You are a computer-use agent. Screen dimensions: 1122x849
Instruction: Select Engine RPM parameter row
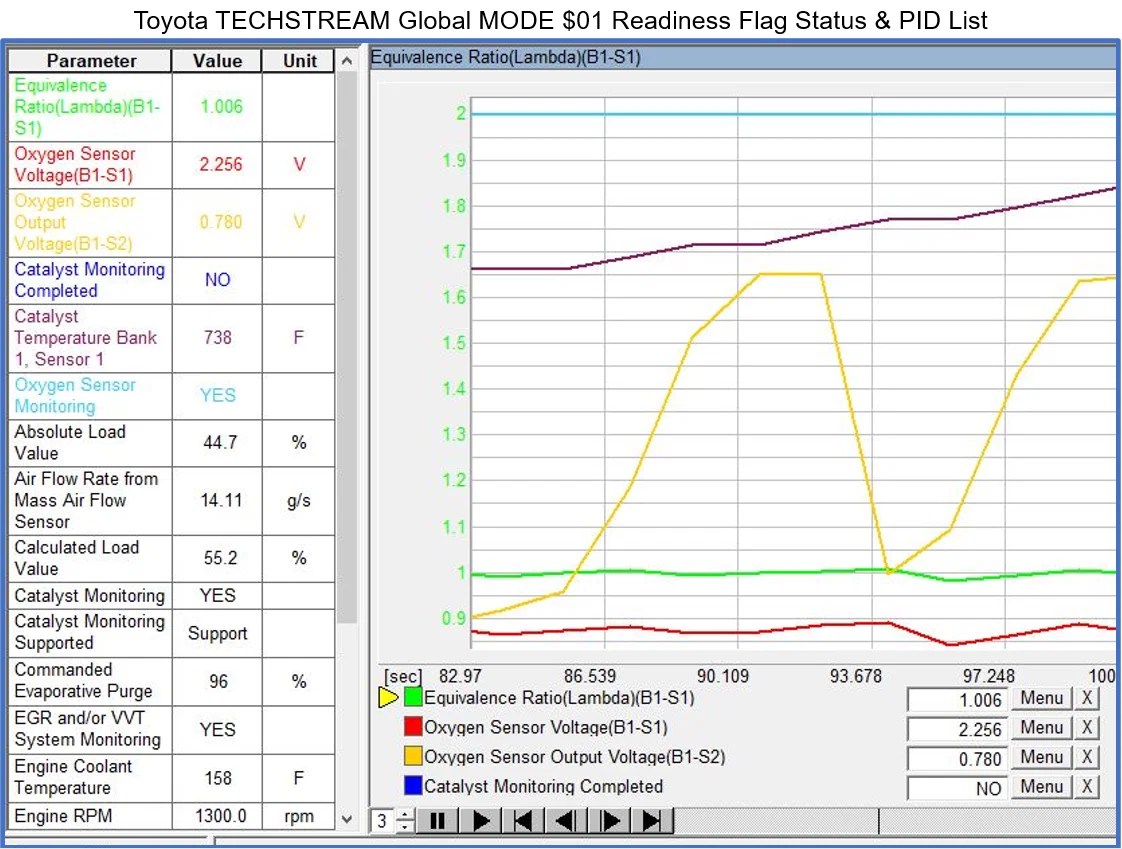(172, 817)
